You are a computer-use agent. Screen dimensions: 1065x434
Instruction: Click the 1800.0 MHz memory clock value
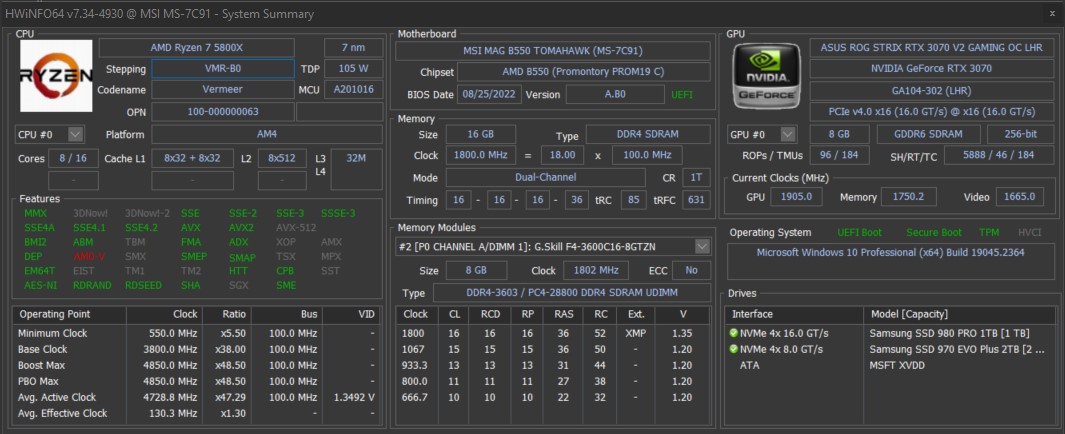(x=480, y=156)
